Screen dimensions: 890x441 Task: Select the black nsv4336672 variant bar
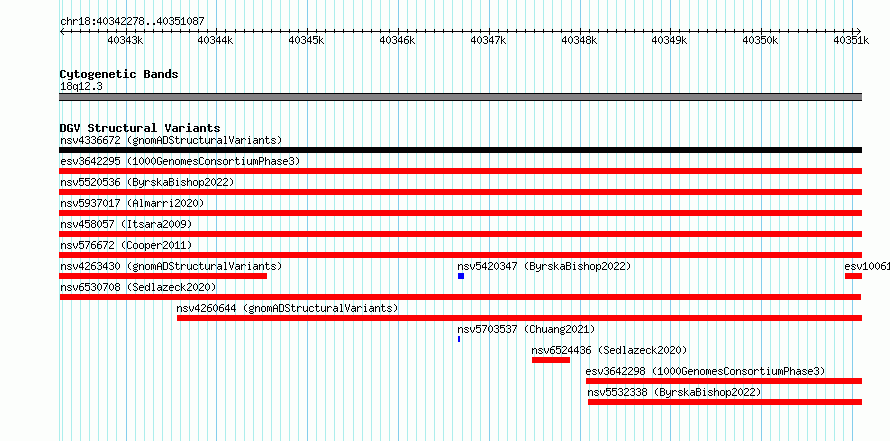click(x=460, y=150)
